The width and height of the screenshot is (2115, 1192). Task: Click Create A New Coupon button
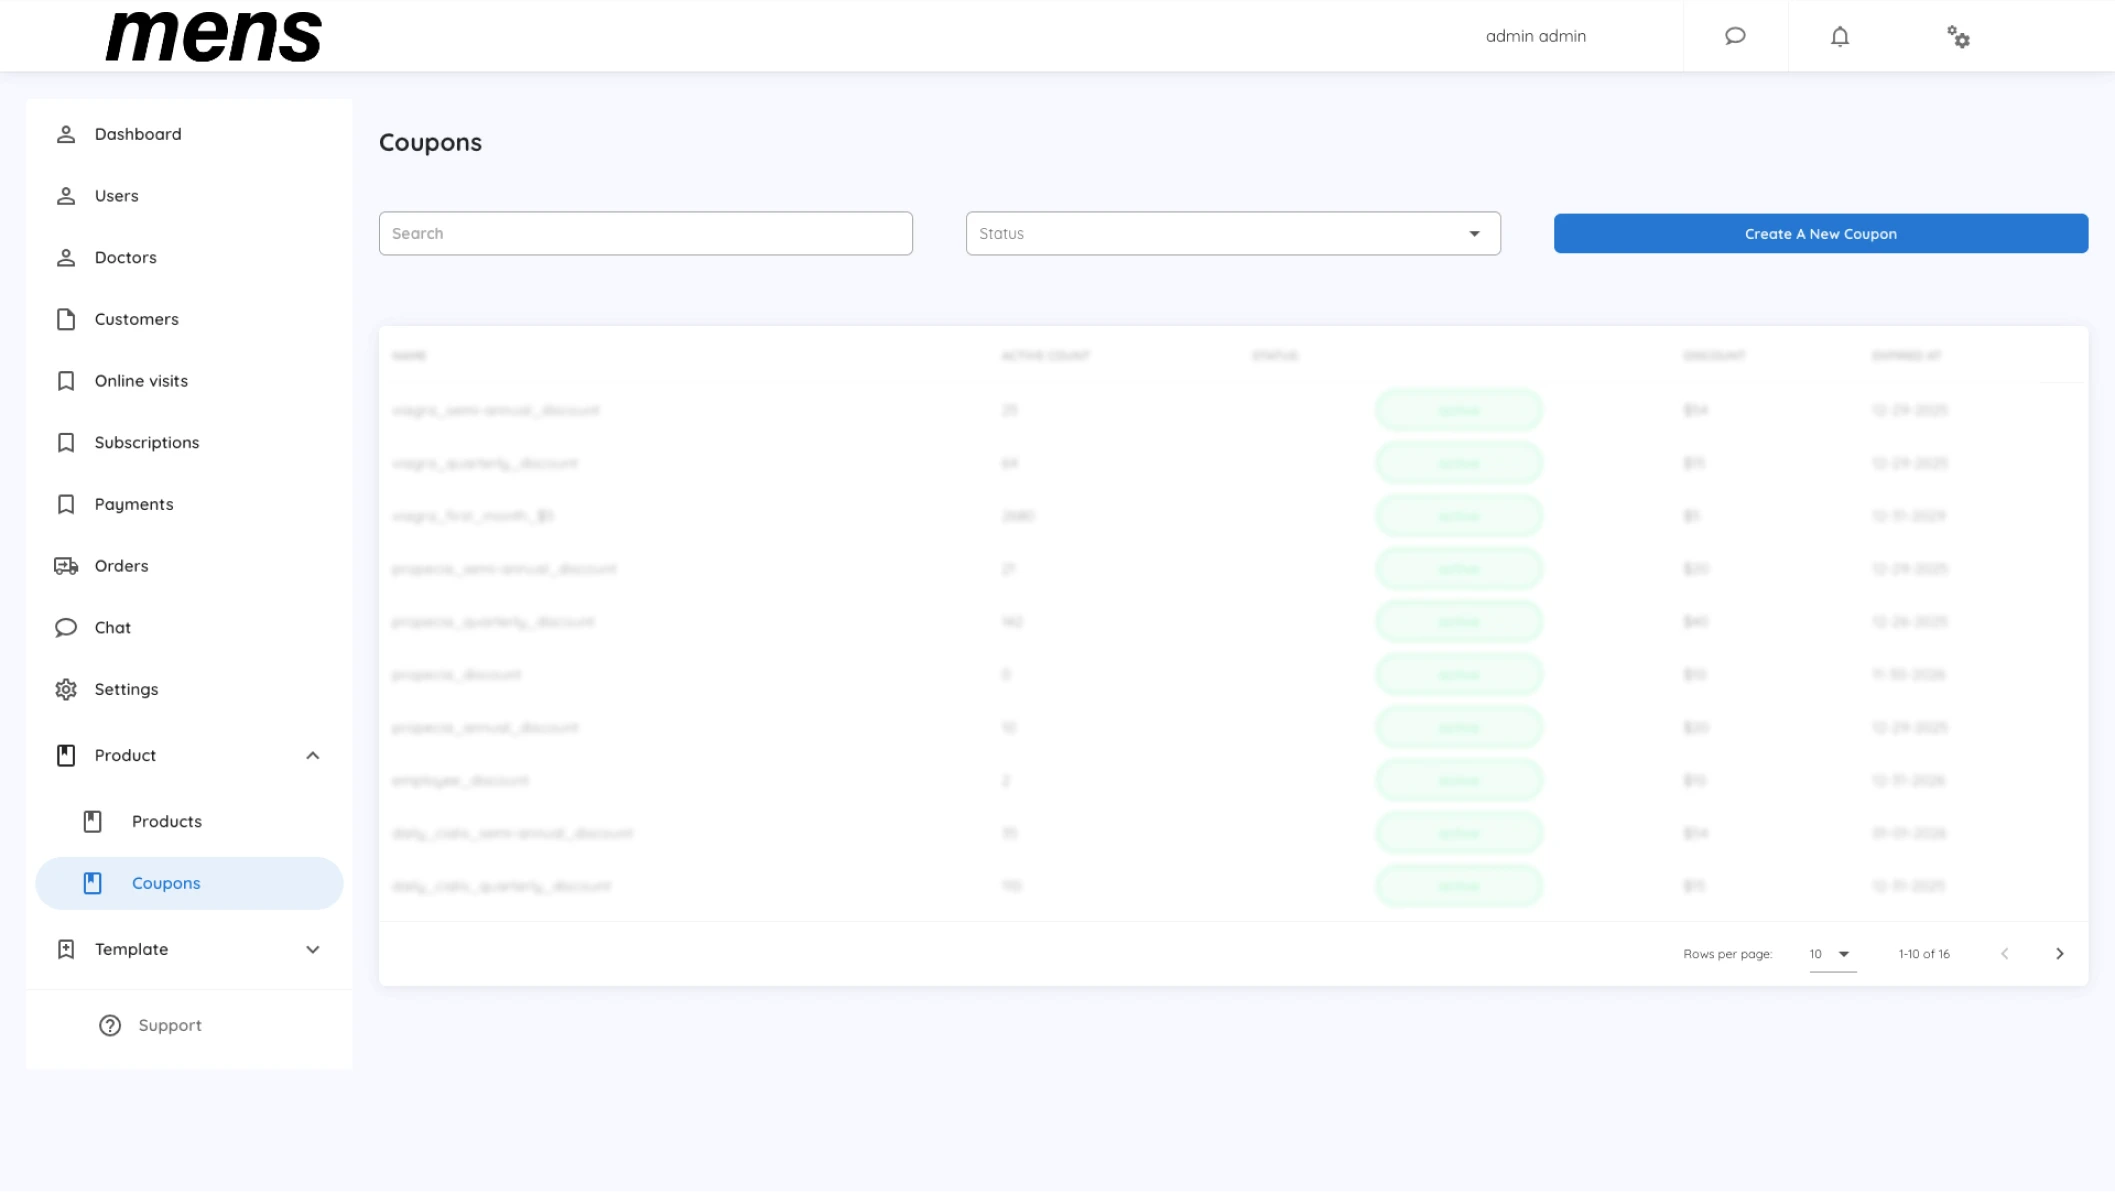[x=1820, y=233]
